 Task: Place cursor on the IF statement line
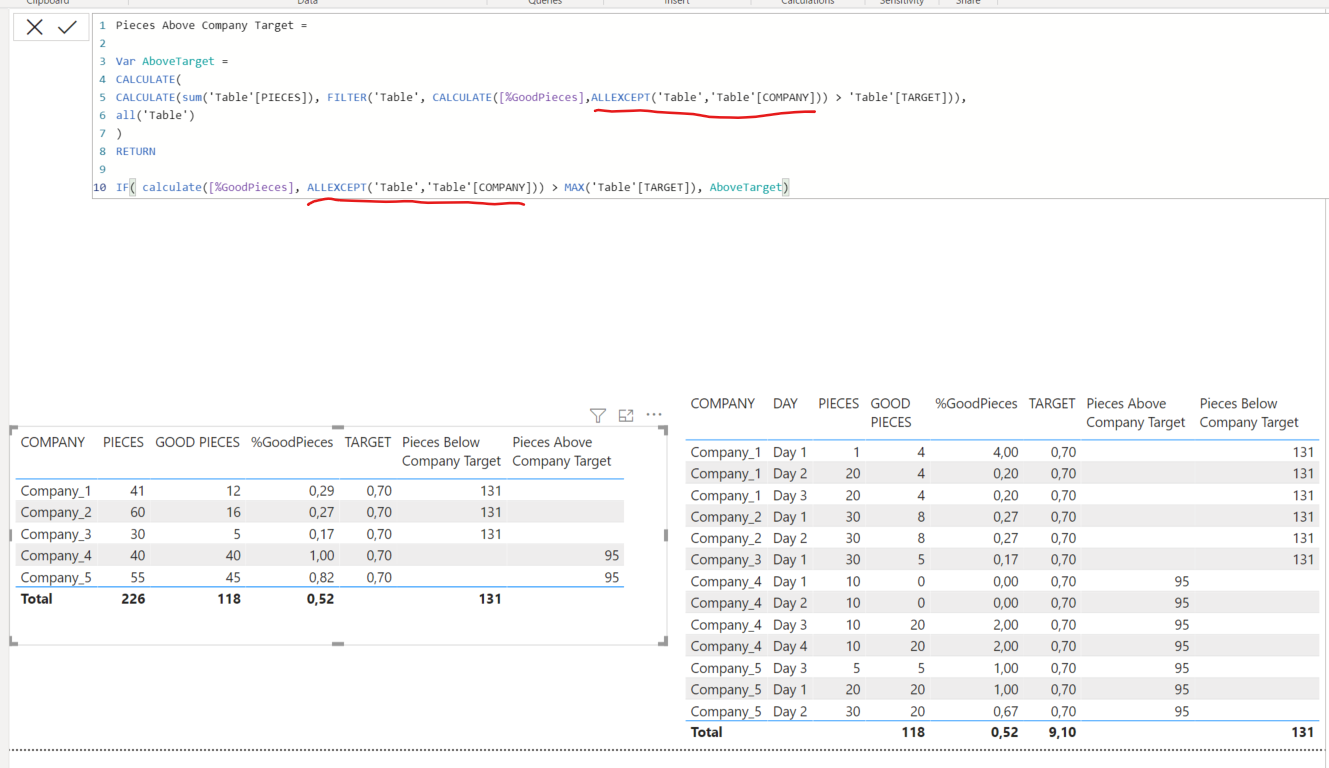tap(452, 187)
